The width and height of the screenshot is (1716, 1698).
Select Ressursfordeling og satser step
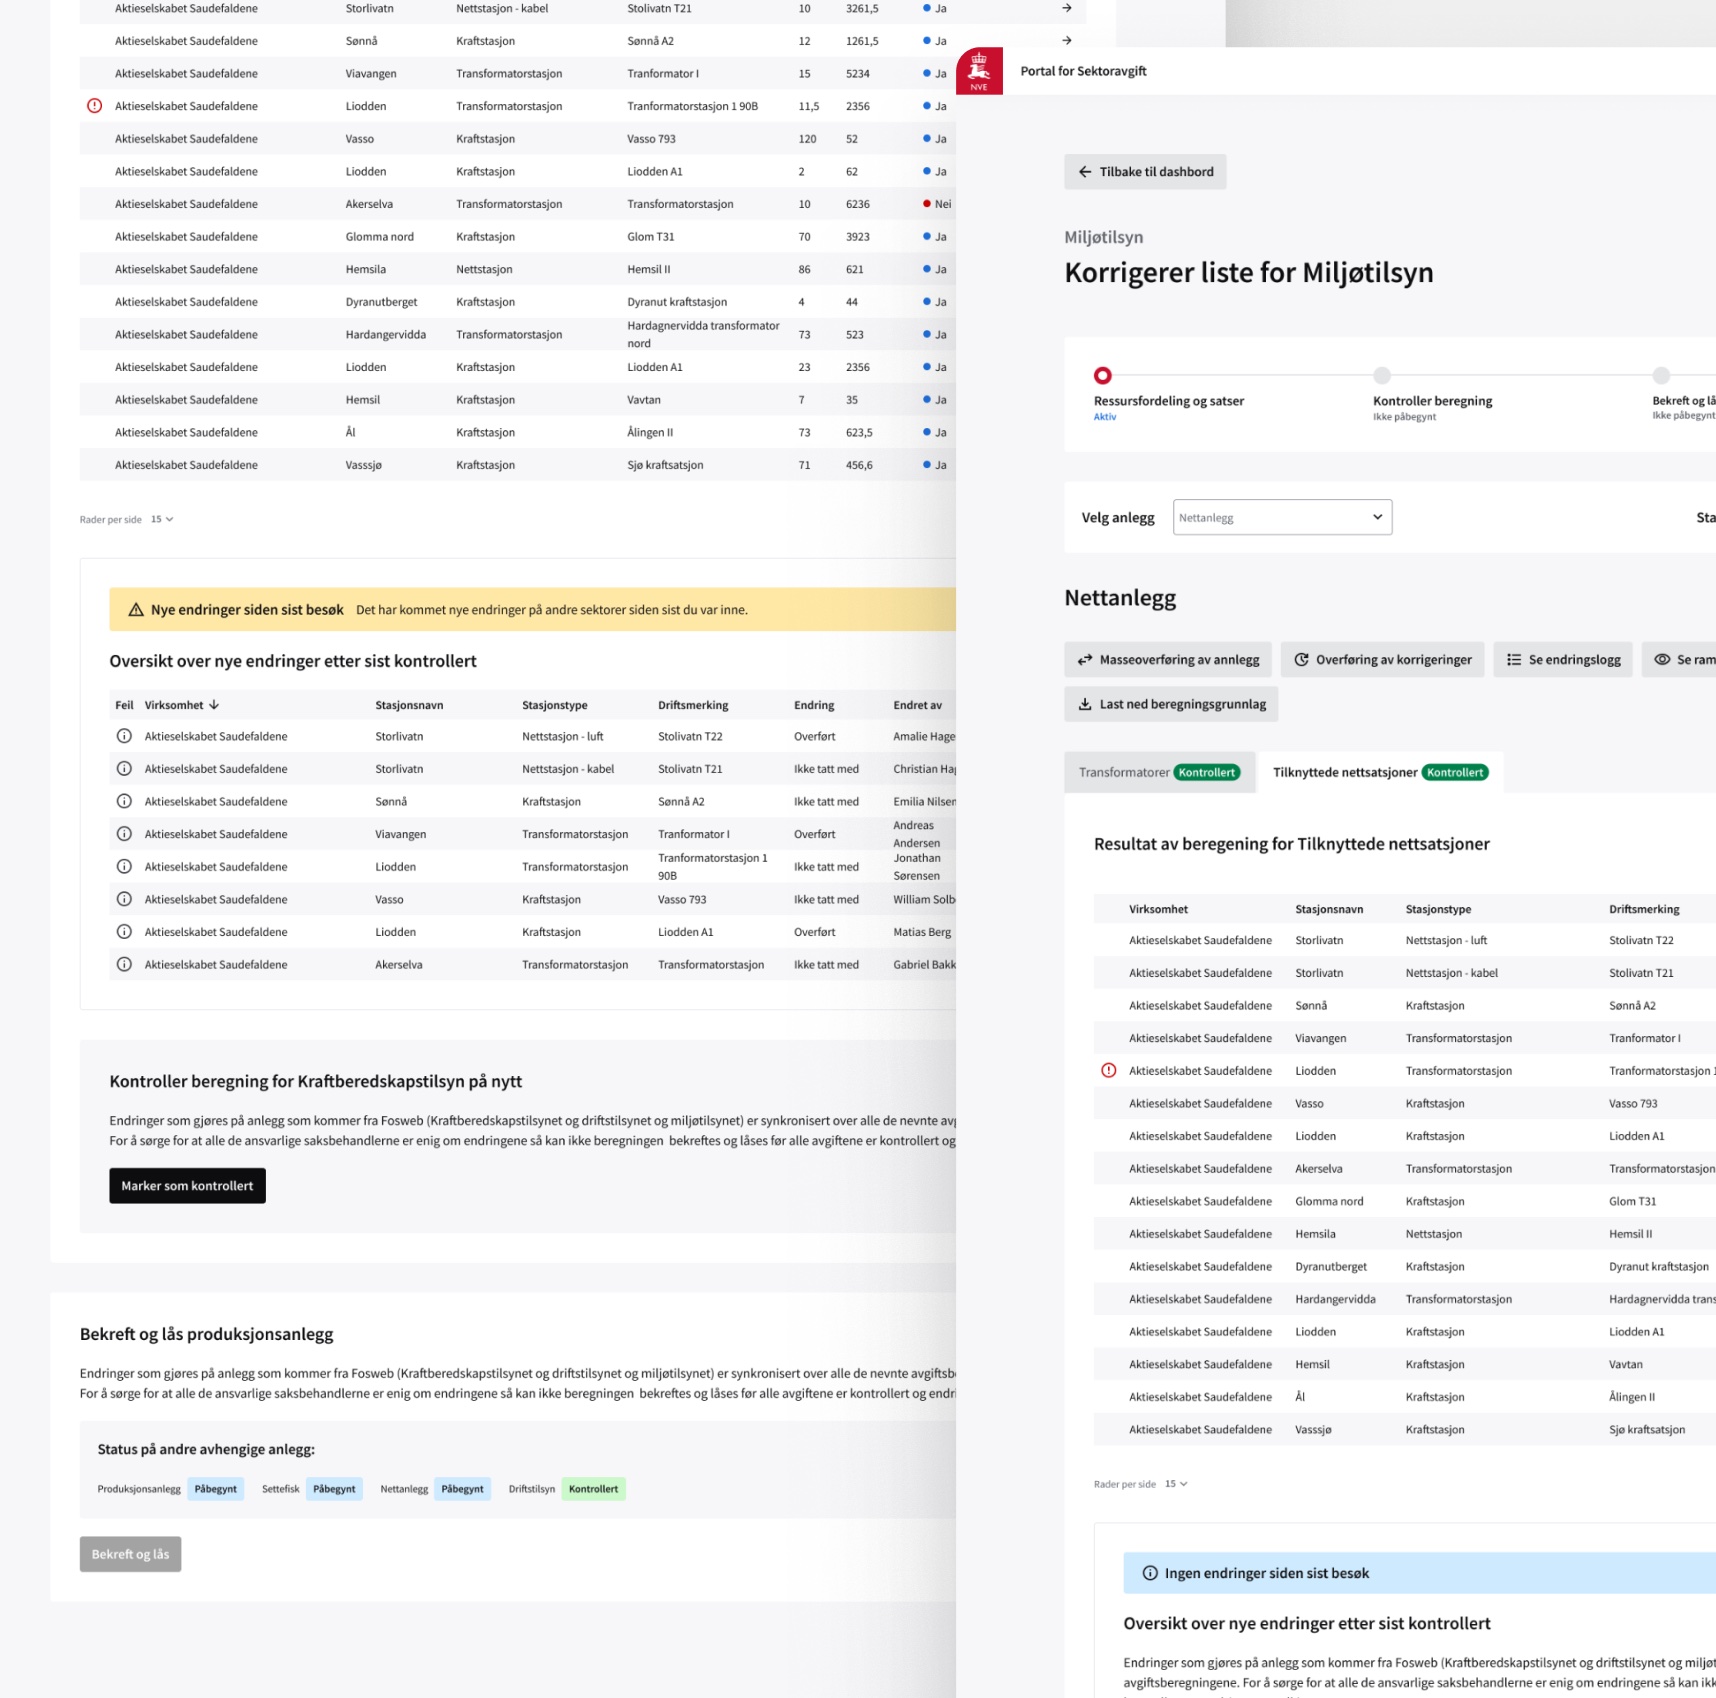tap(1168, 401)
